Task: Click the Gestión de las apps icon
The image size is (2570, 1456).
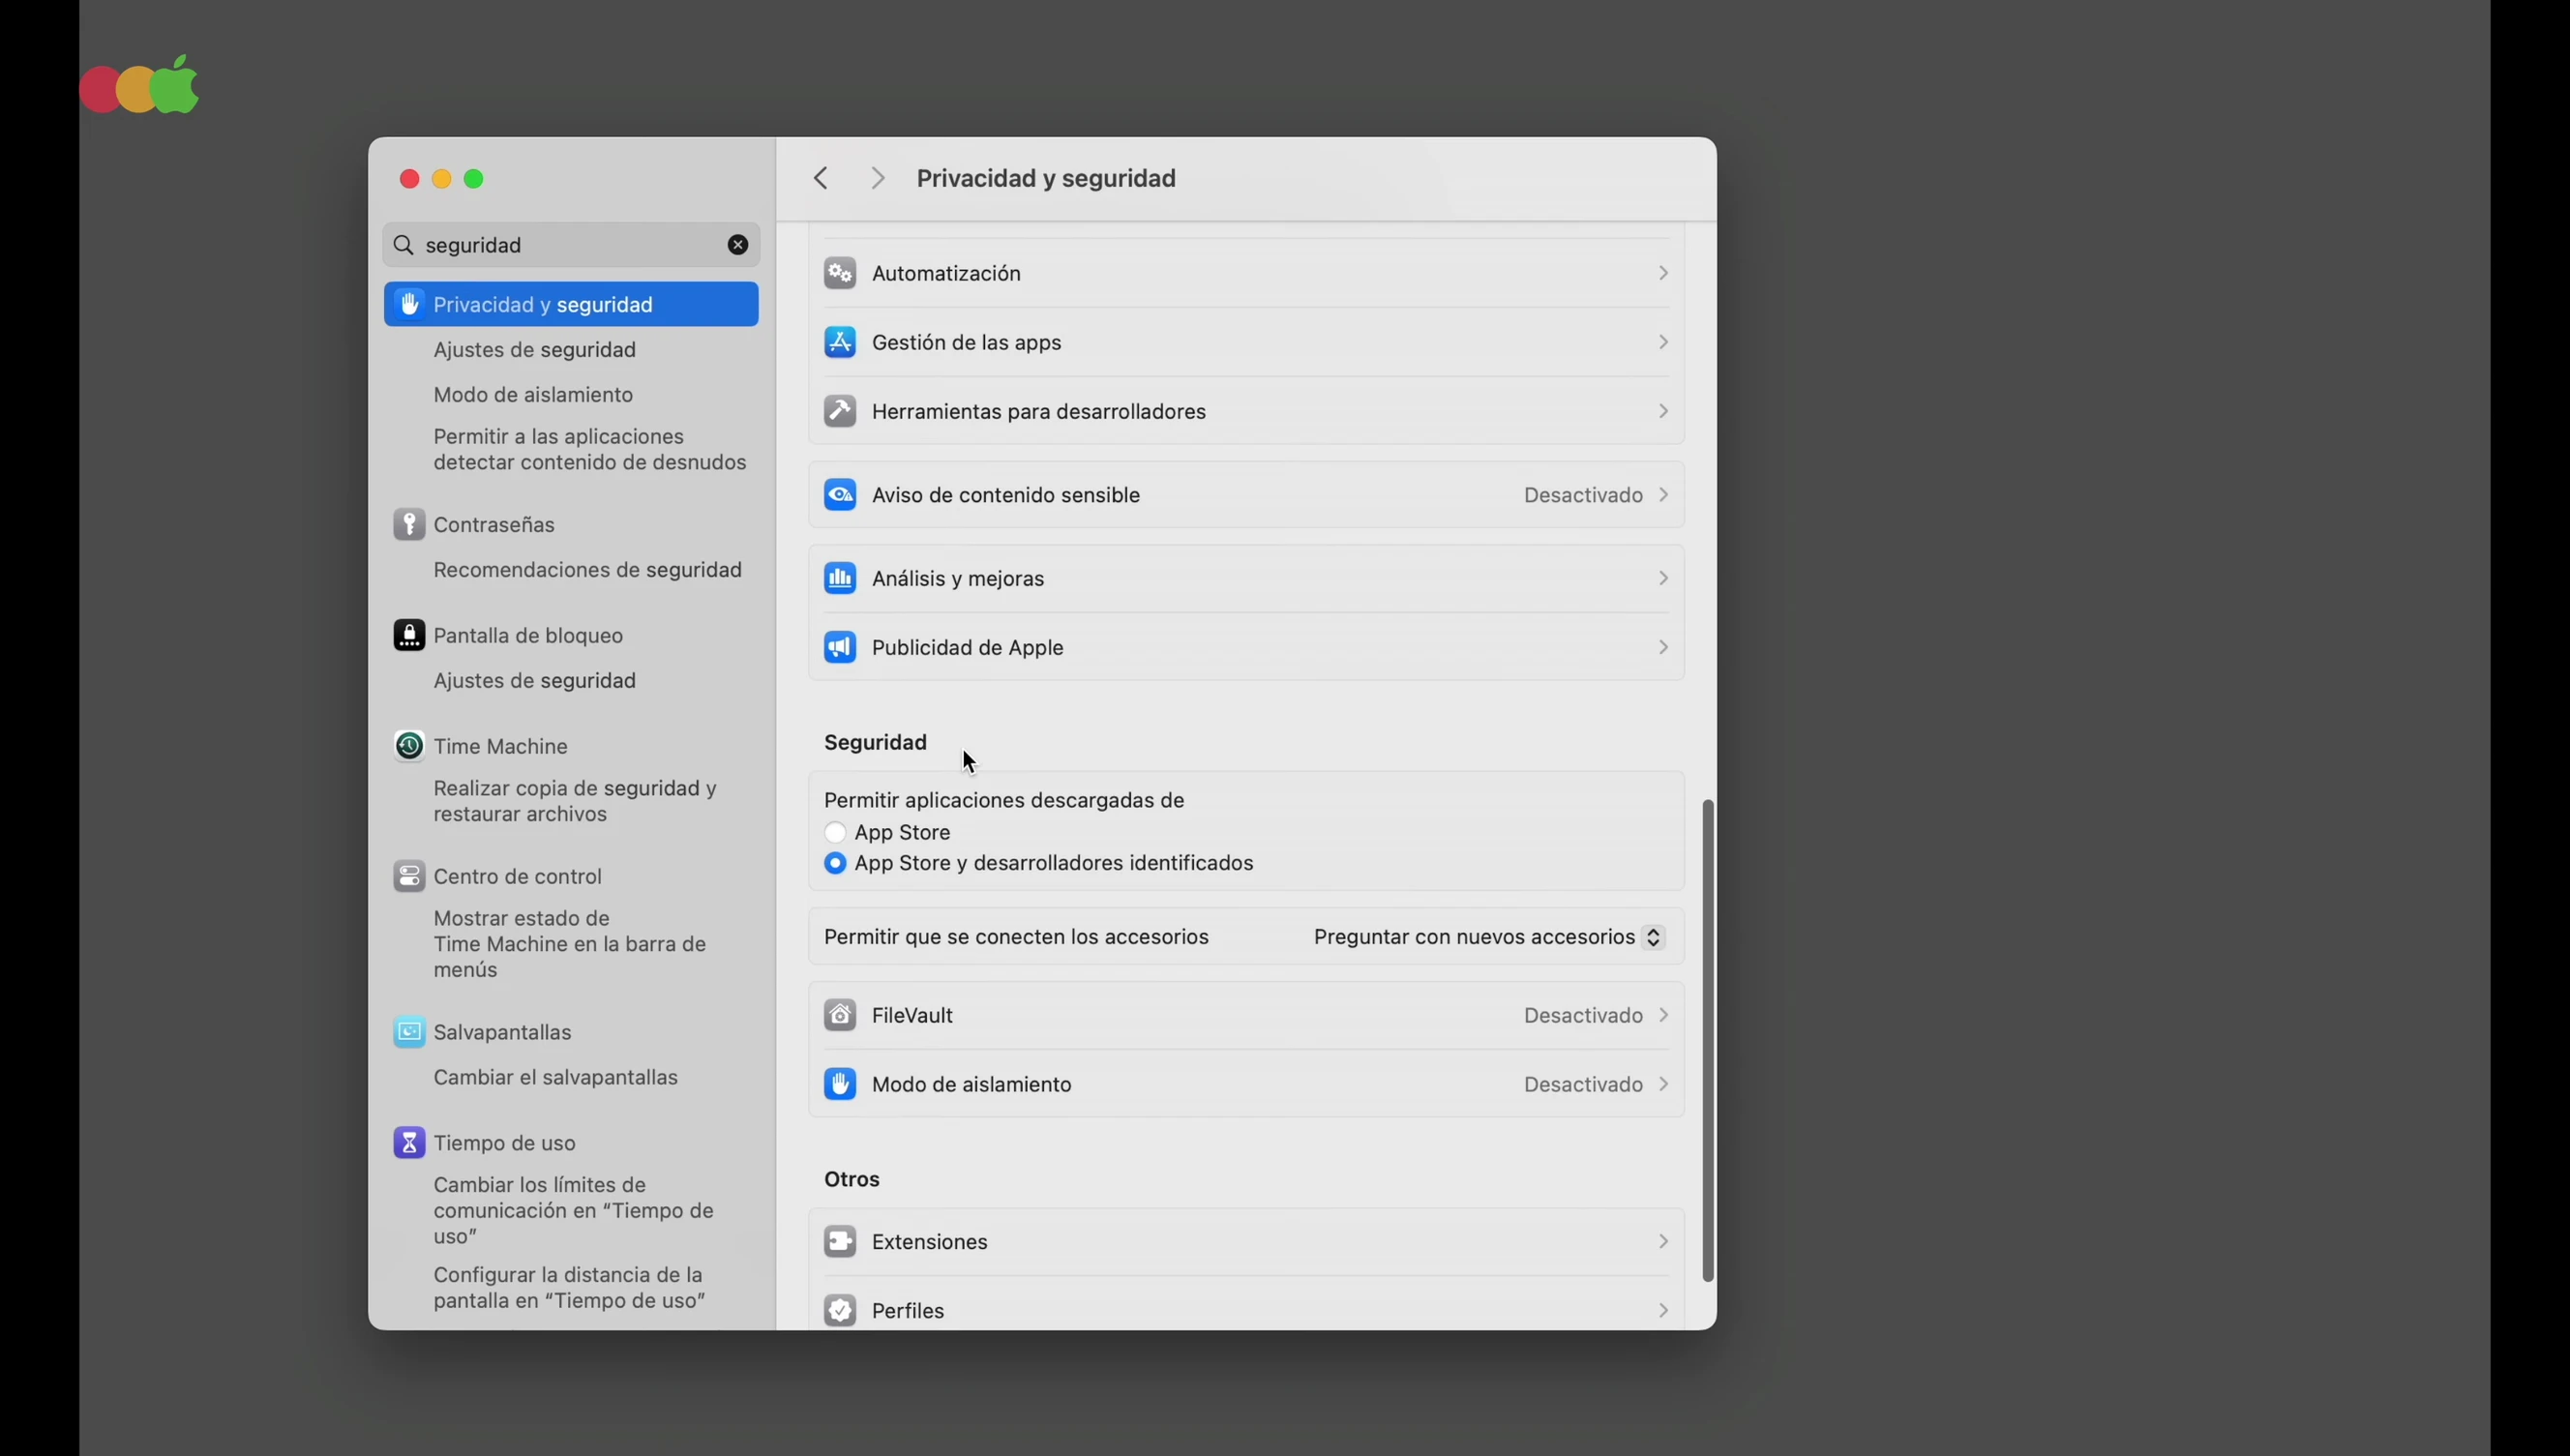Action: pyautogui.click(x=839, y=342)
